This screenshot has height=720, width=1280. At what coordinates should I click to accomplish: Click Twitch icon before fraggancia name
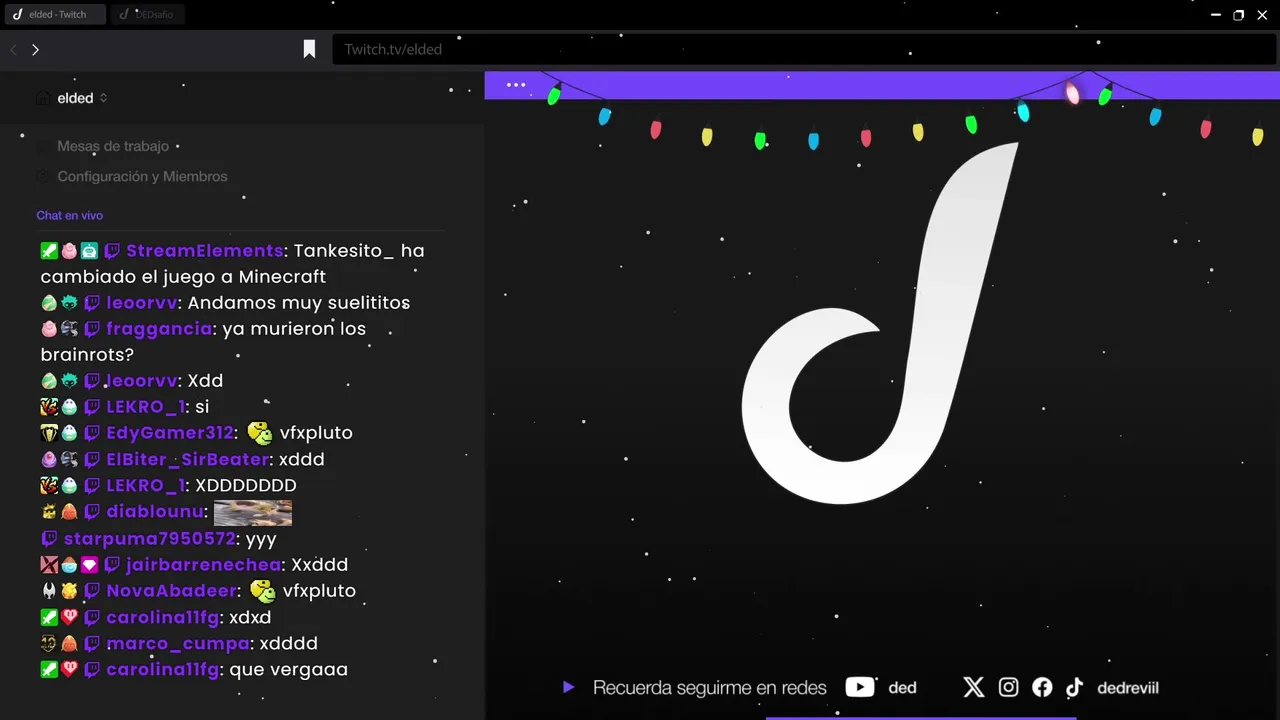(x=92, y=328)
